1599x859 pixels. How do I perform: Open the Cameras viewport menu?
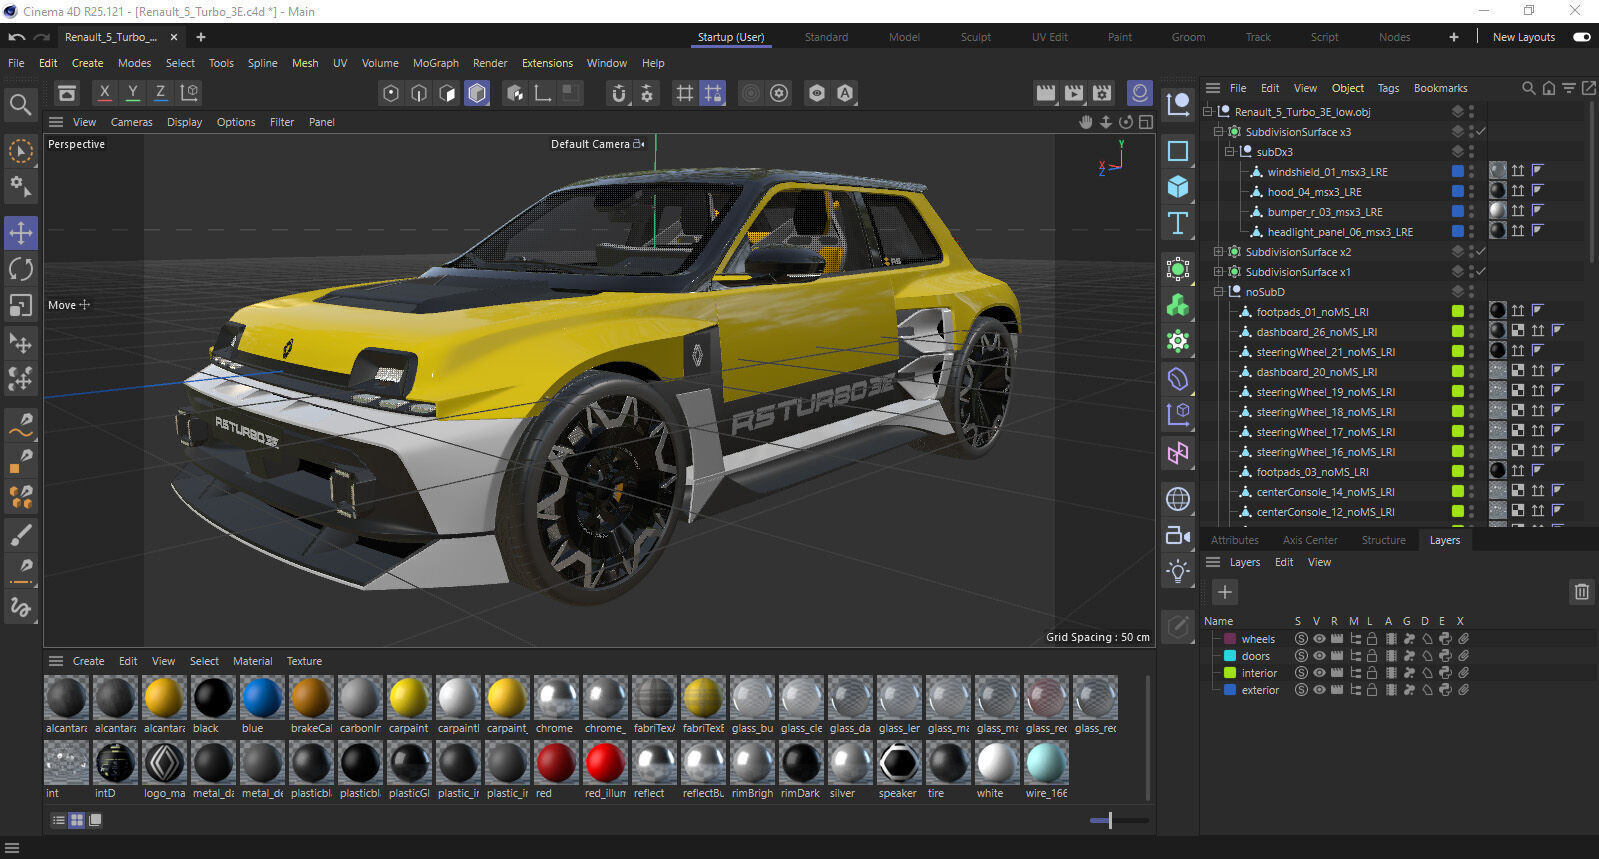tap(132, 122)
